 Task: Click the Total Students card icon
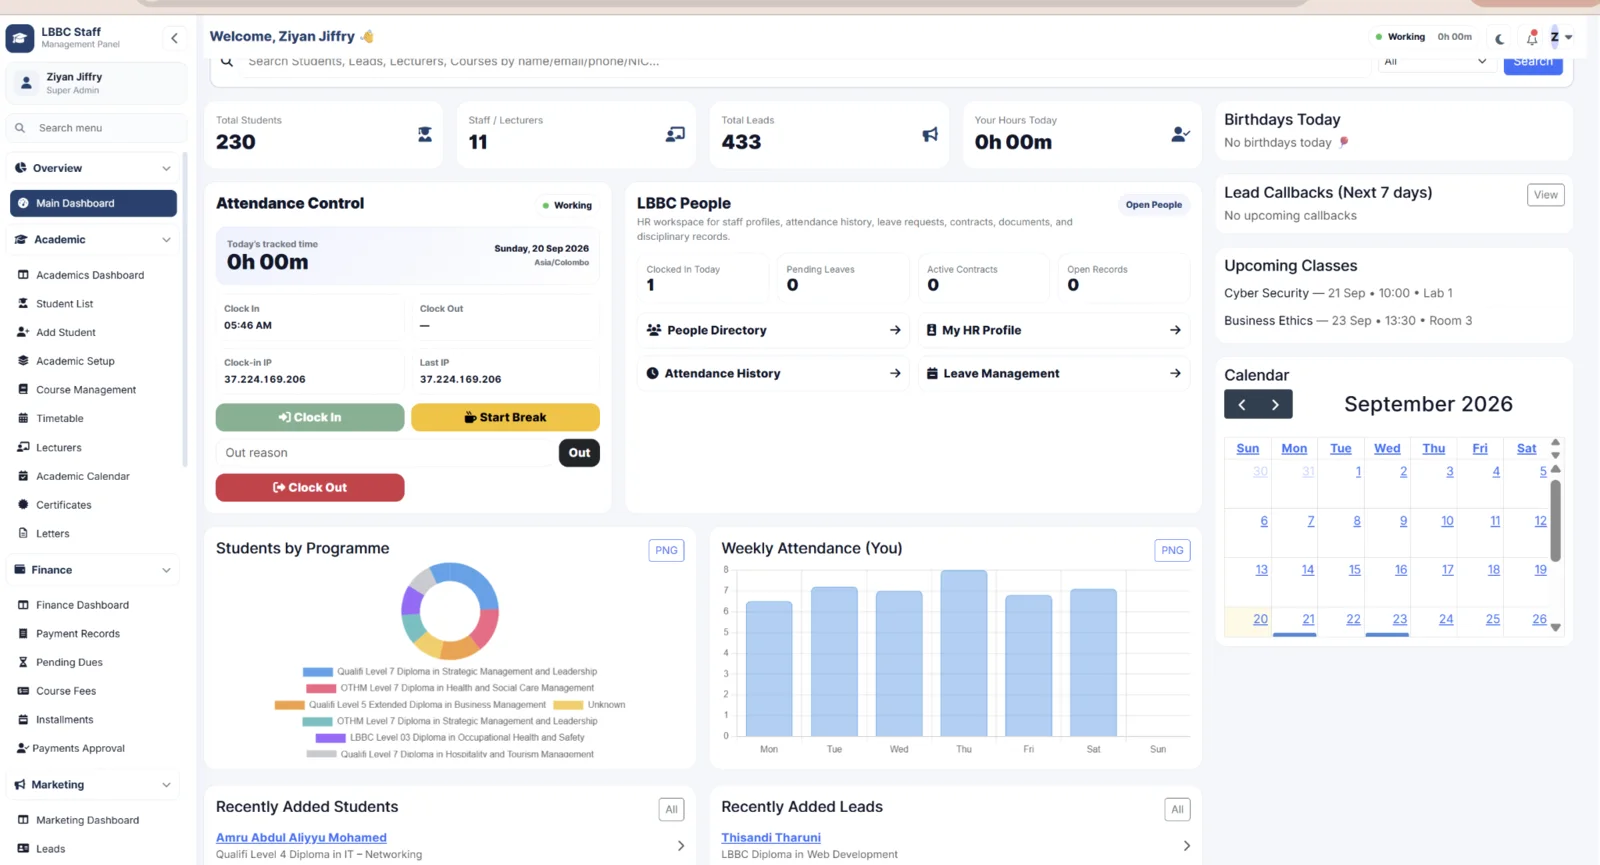click(425, 134)
